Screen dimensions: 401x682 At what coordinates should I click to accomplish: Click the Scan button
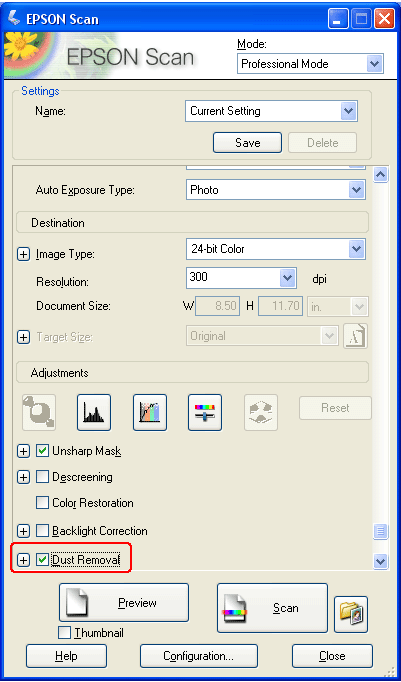pos(272,608)
